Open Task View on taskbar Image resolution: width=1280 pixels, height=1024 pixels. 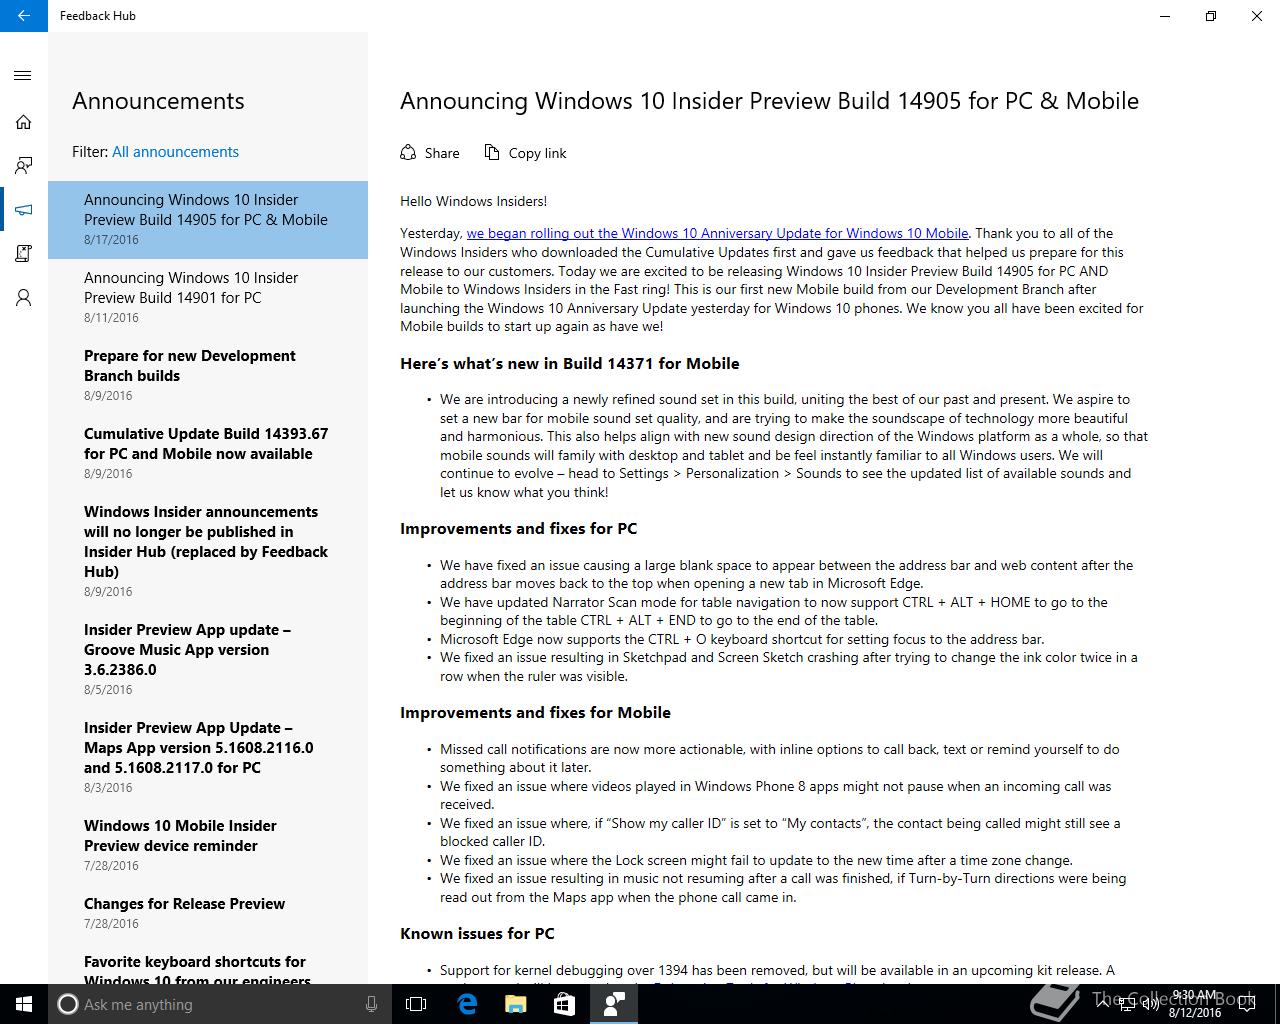pyautogui.click(x=416, y=1004)
